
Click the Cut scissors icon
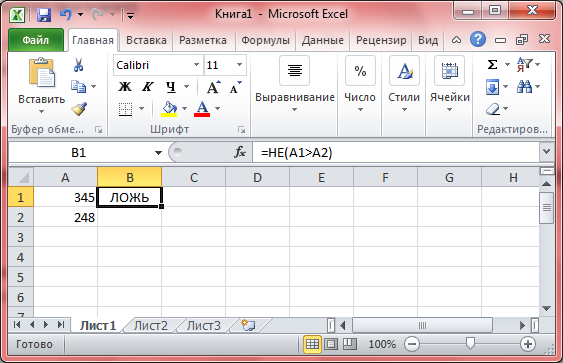78,65
